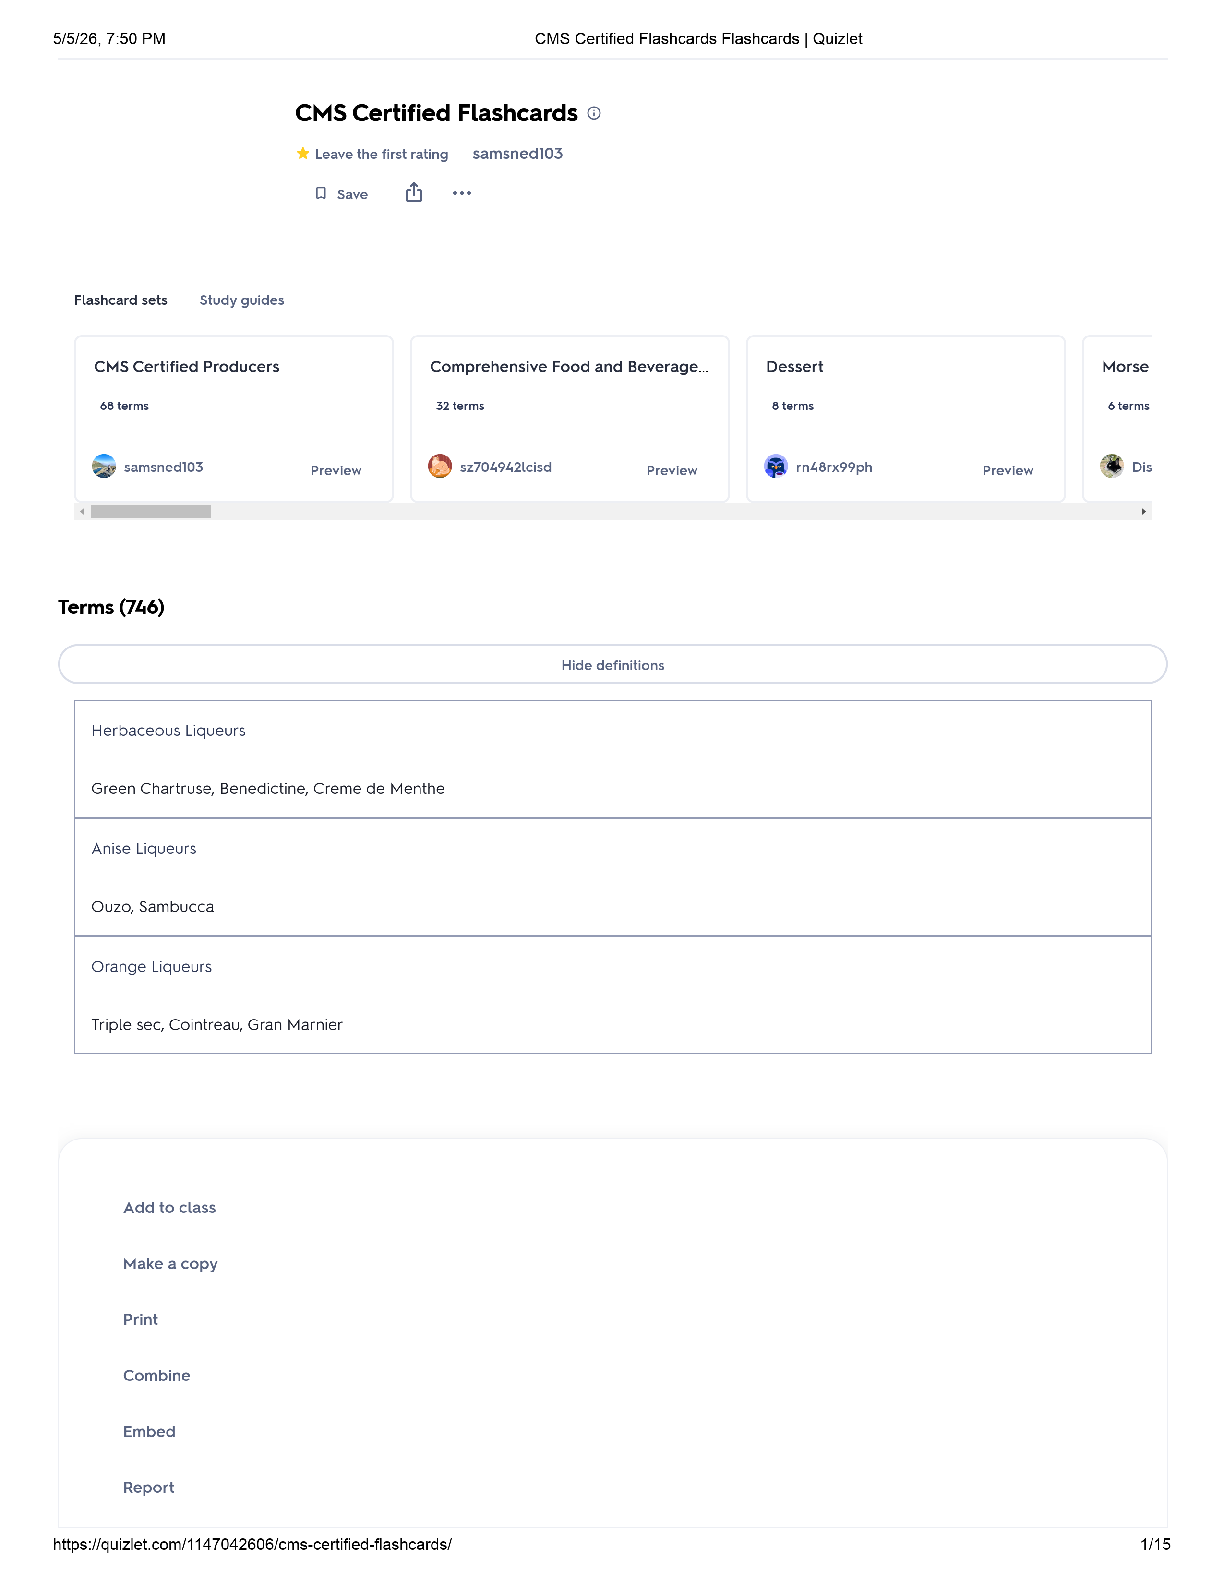Click the 6 terms count label

pyautogui.click(x=1129, y=406)
